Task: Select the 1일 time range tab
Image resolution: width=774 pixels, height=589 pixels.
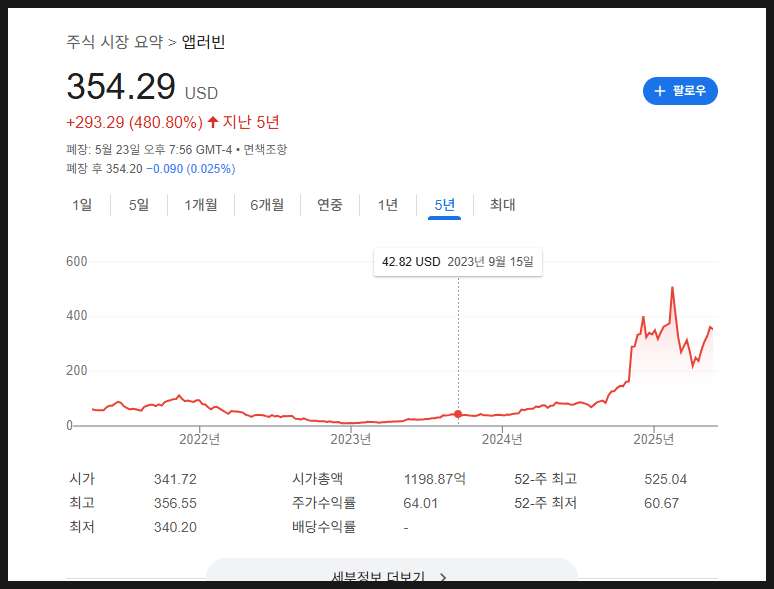Action: [82, 204]
